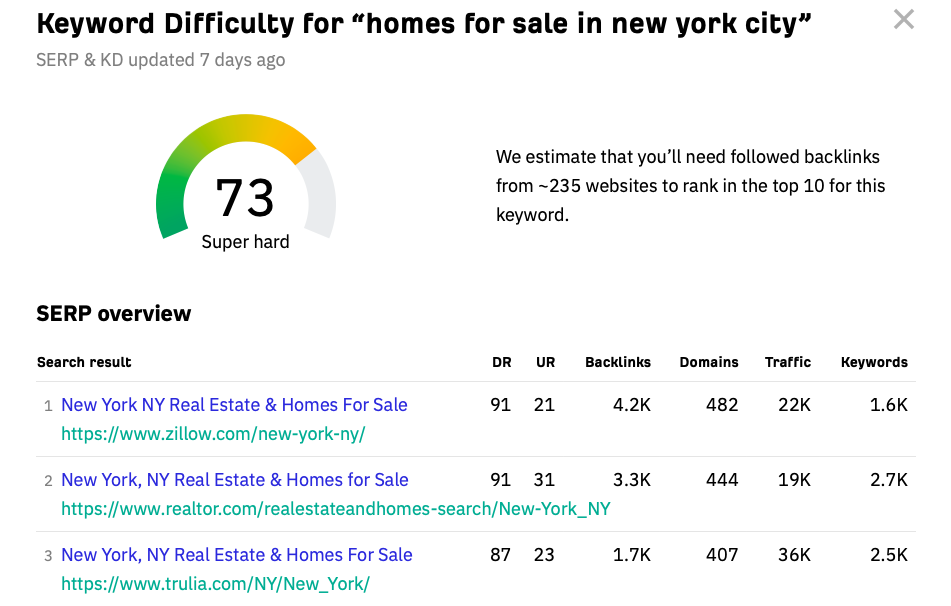Image resolution: width=951 pixels, height=606 pixels.
Task: Click the keyword difficulty gauge showing 73
Action: point(246,182)
